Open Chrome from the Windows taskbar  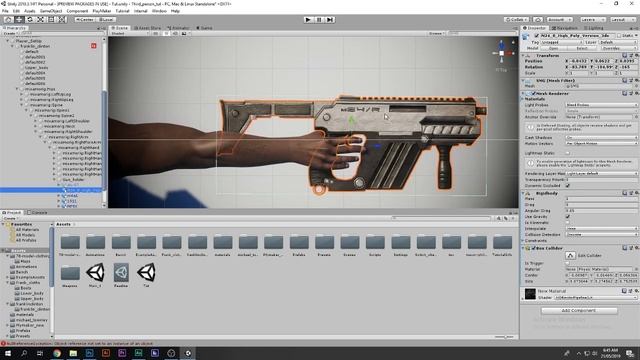click(57, 353)
